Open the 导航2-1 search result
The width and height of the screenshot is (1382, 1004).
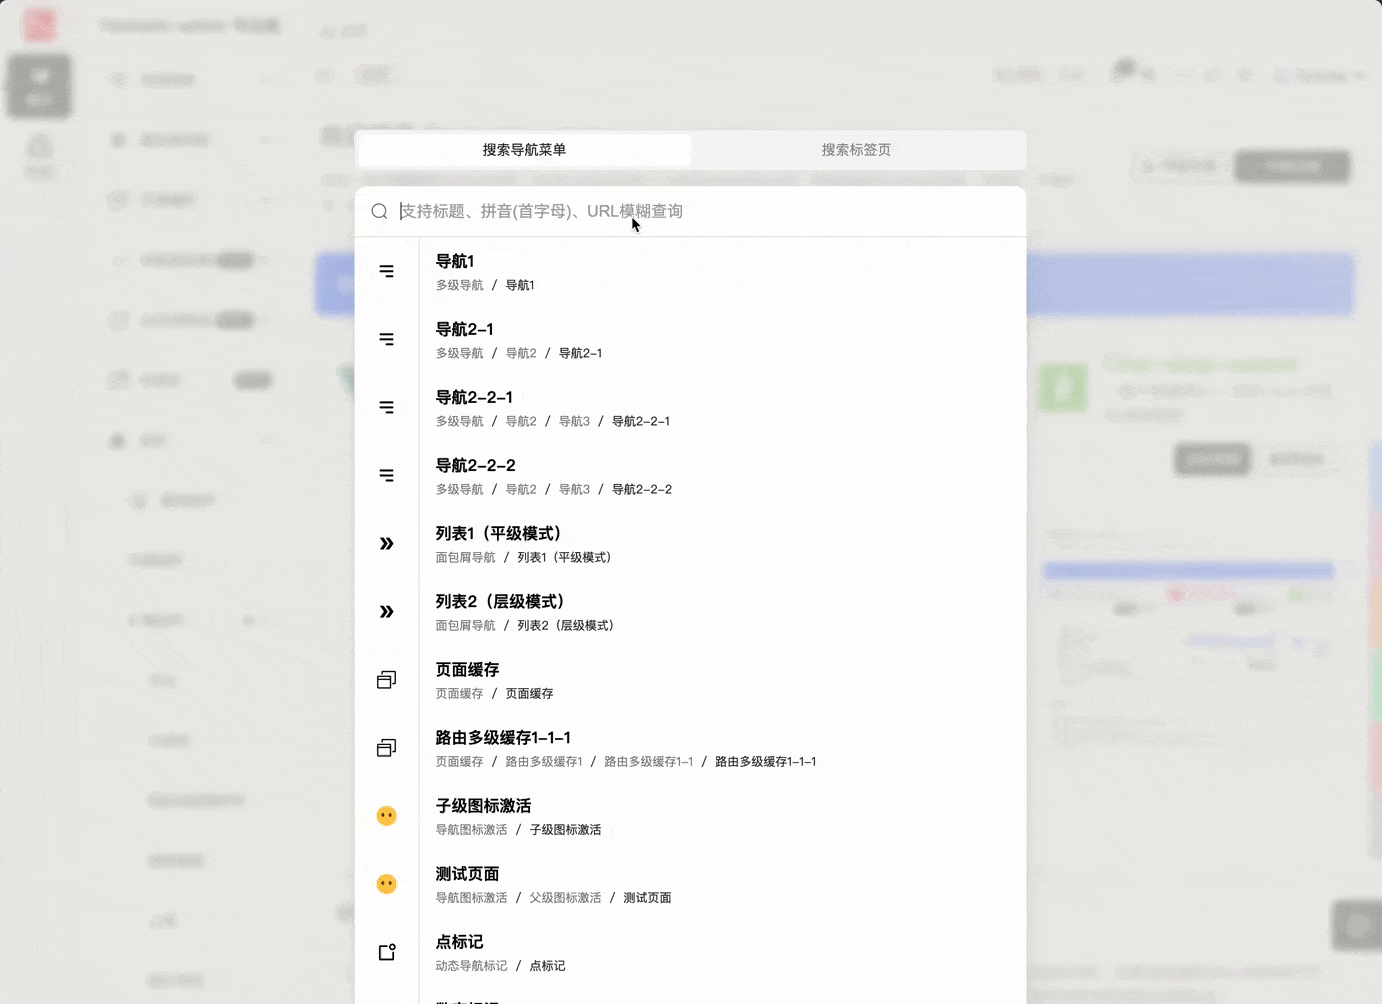(x=466, y=329)
